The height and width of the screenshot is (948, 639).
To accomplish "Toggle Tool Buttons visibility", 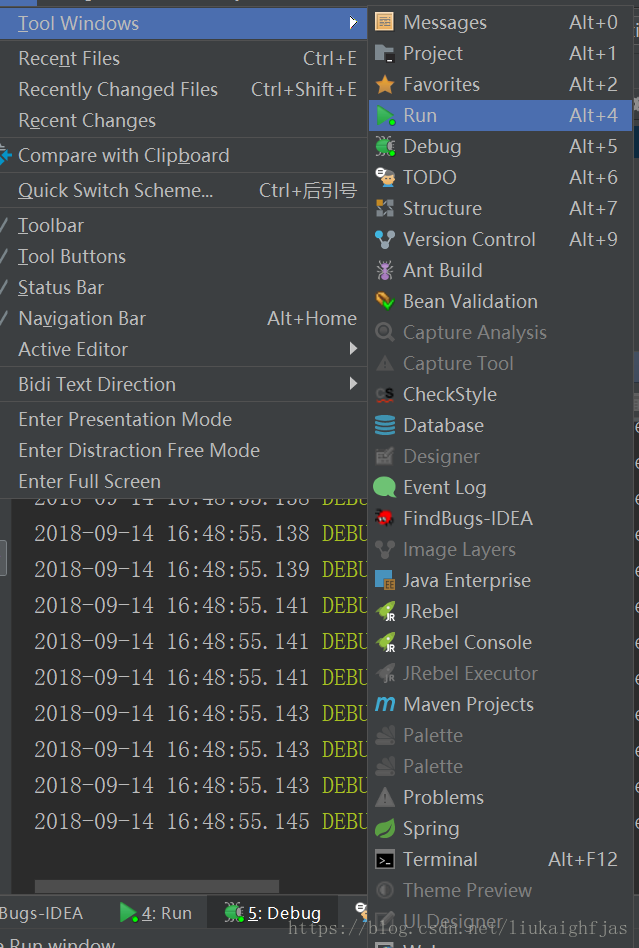I will pyautogui.click(x=183, y=256).
